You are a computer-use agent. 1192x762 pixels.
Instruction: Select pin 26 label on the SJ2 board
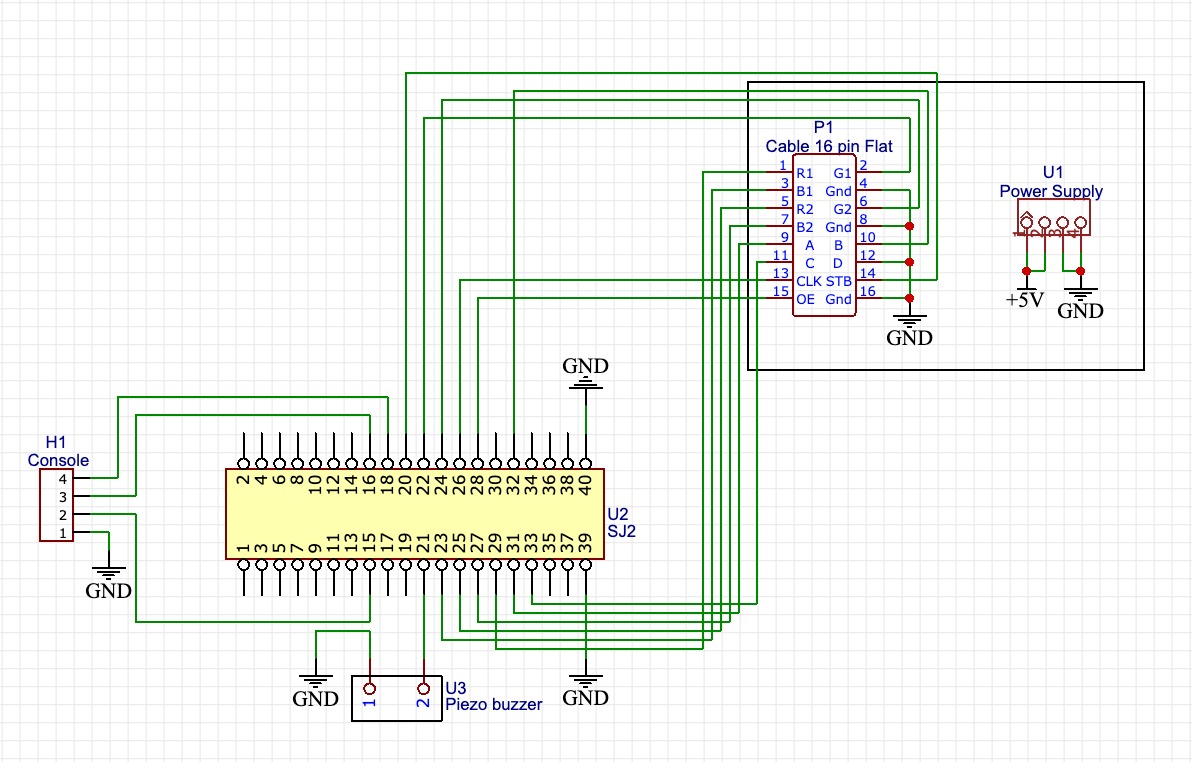coord(459,486)
